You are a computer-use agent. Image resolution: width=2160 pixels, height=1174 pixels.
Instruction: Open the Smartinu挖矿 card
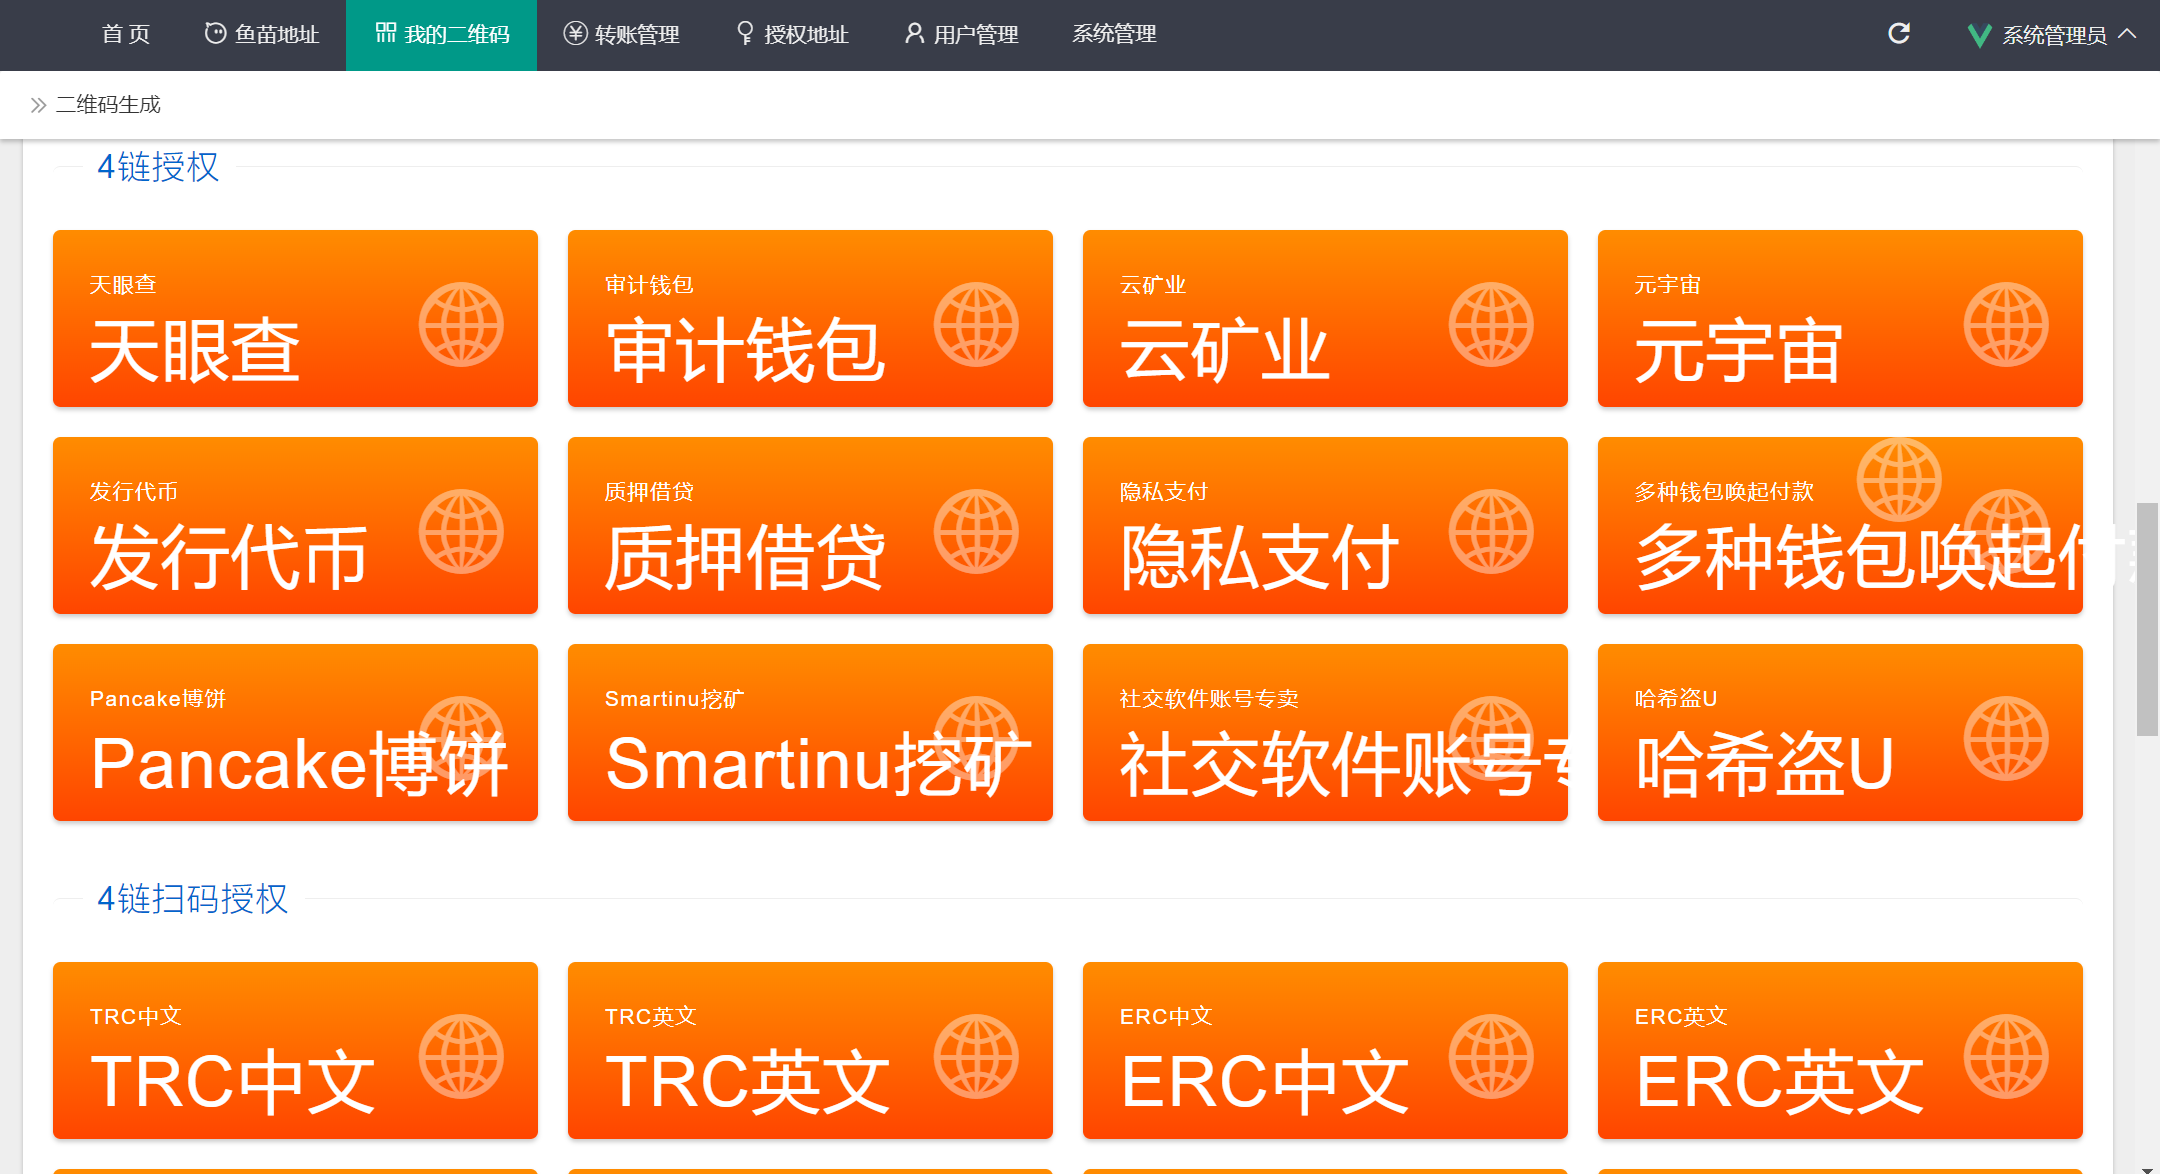[810, 732]
